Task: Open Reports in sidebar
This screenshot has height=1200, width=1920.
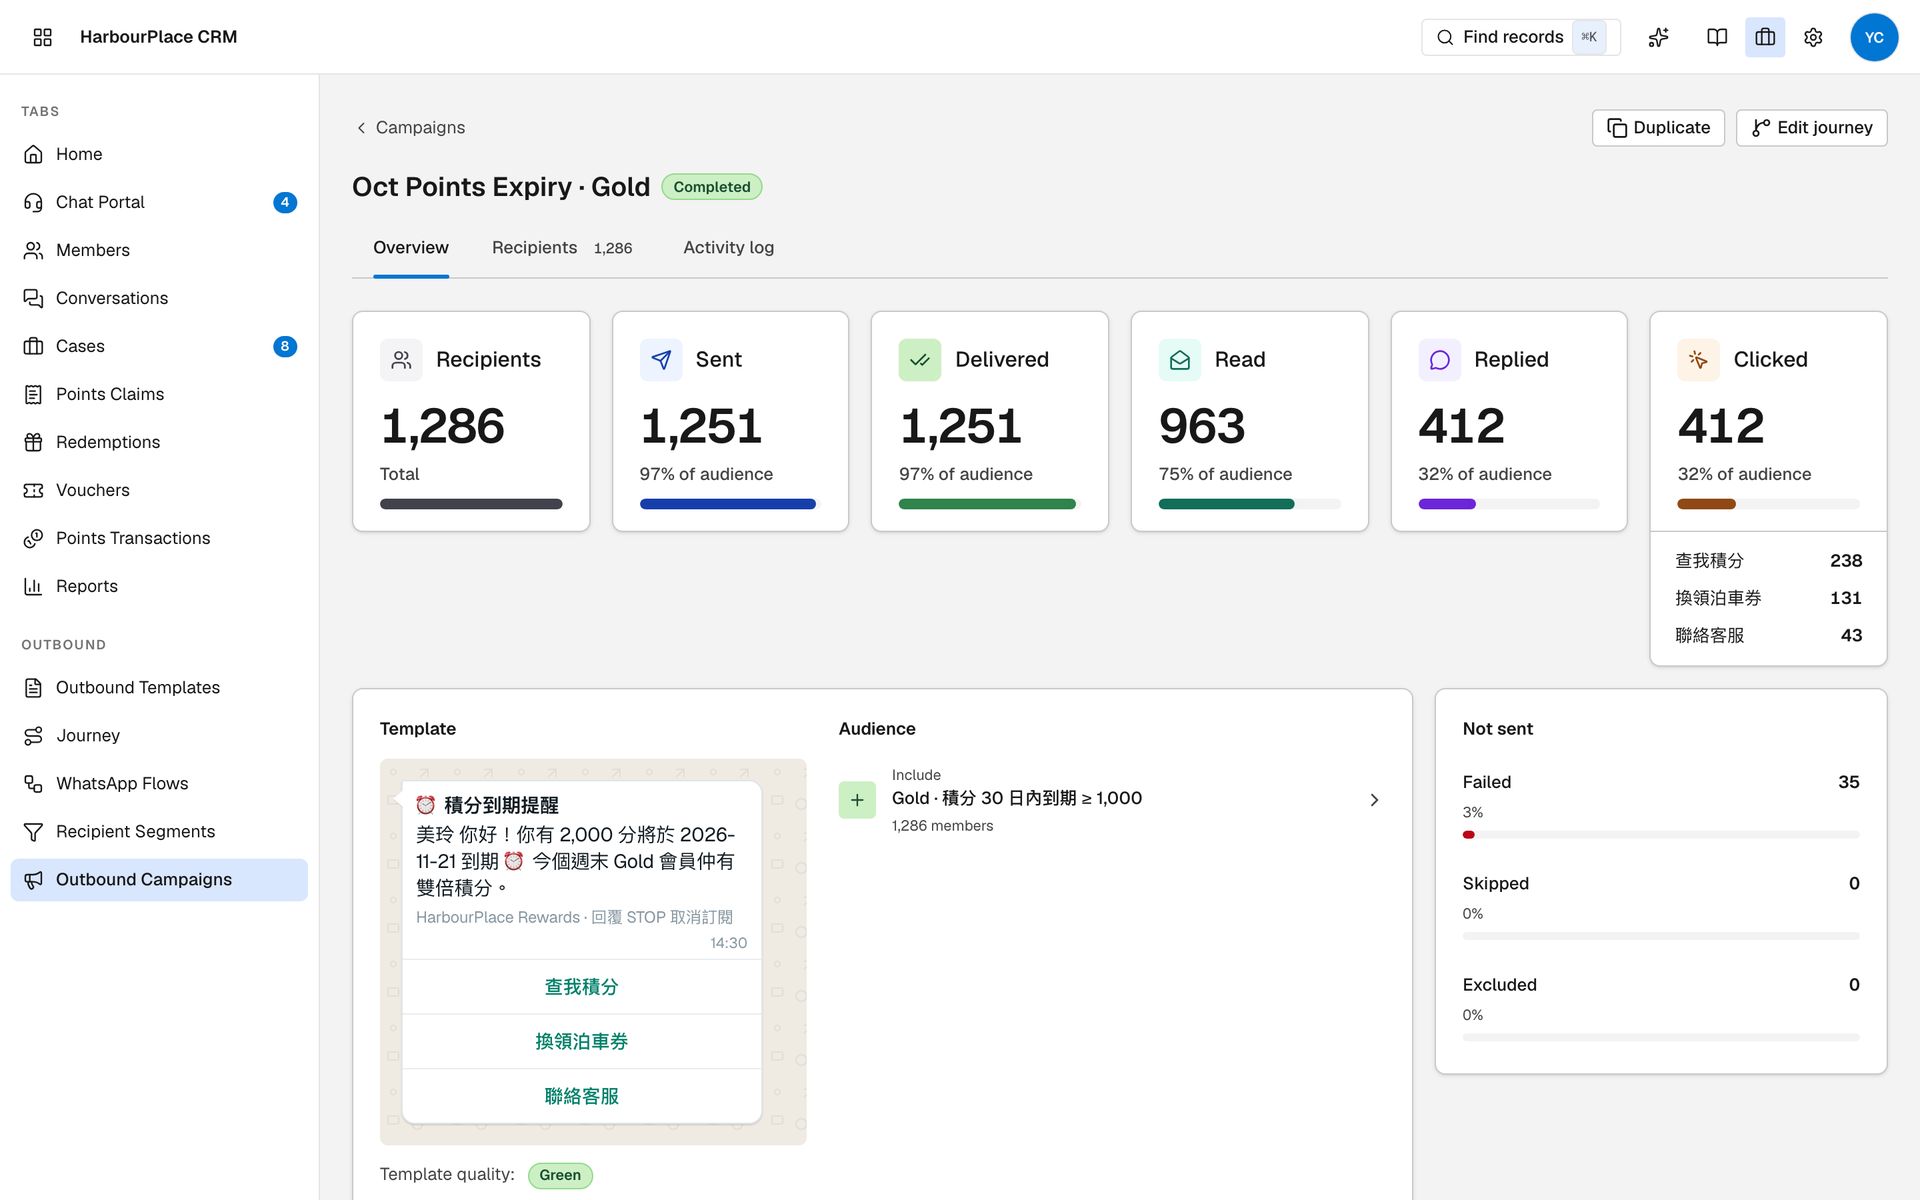Action: tap(159, 586)
